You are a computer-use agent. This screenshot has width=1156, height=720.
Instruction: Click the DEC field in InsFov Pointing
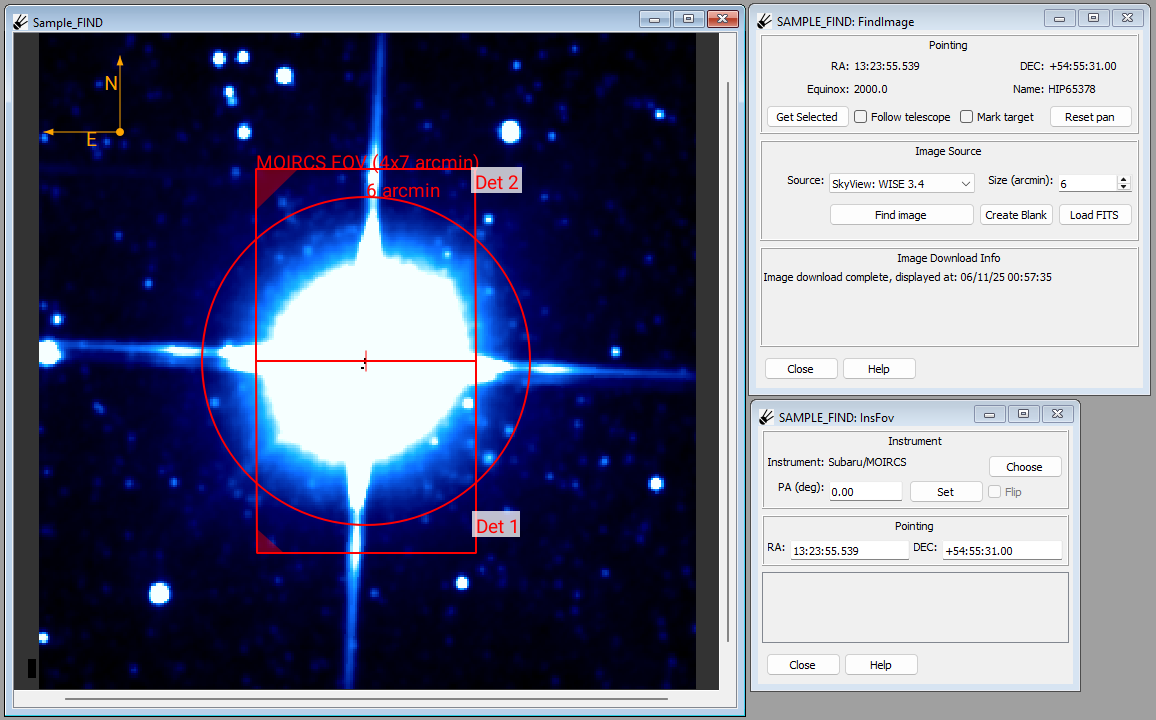pyautogui.click(x=1002, y=551)
